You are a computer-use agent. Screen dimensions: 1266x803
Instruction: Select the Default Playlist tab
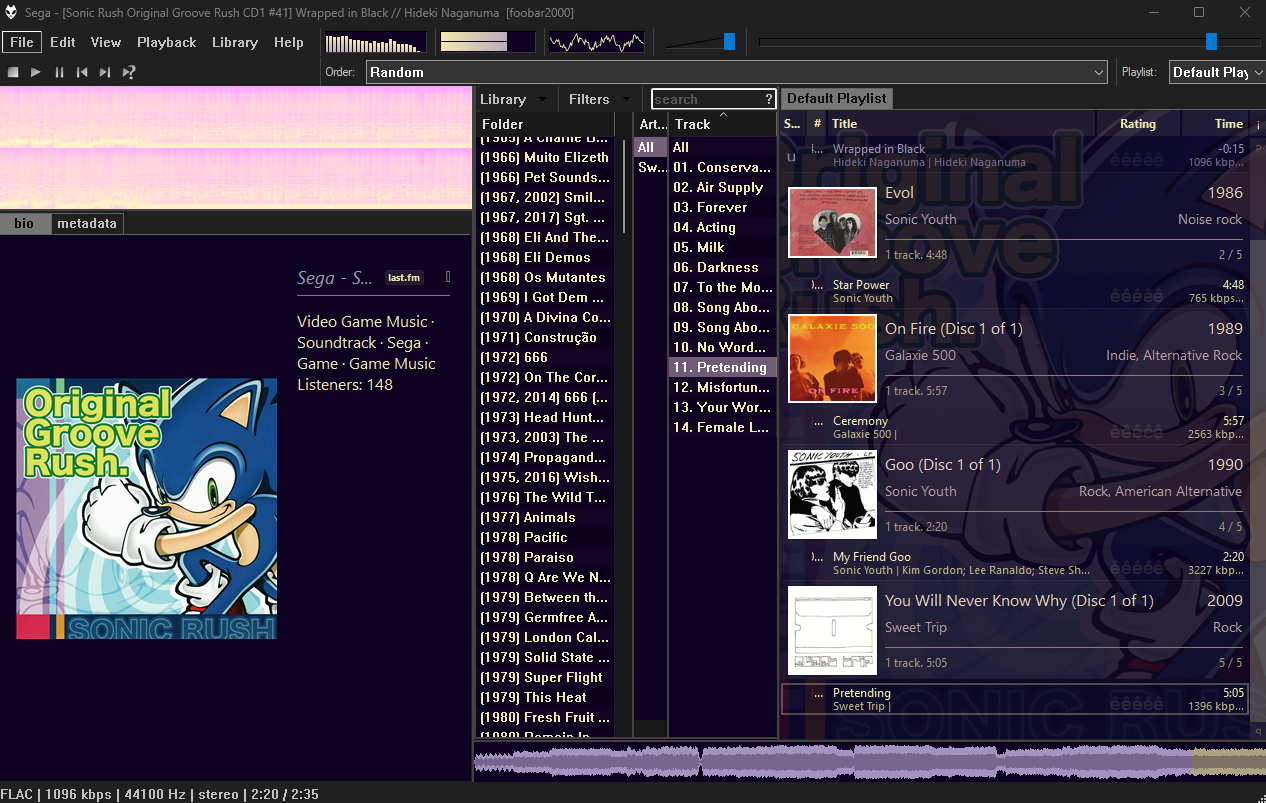pos(837,98)
